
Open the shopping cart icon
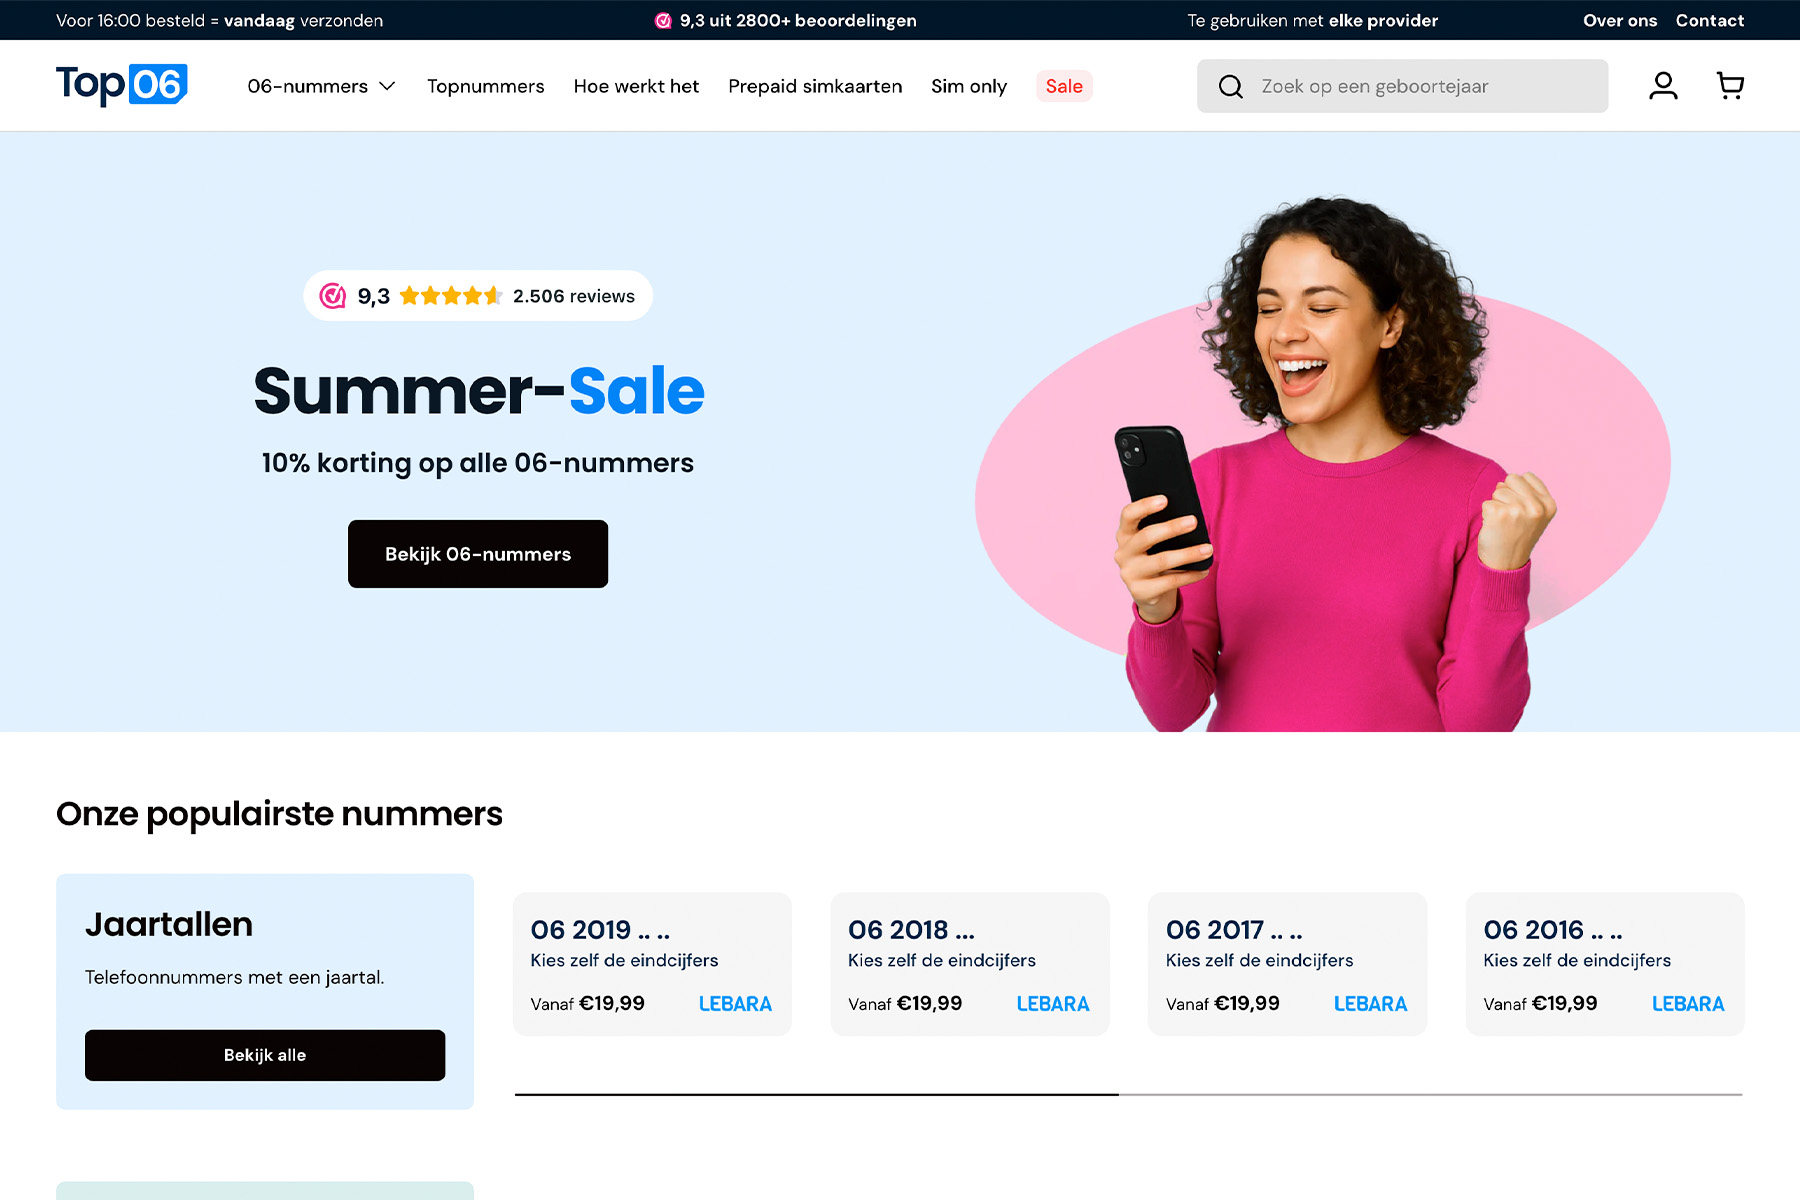click(x=1730, y=86)
